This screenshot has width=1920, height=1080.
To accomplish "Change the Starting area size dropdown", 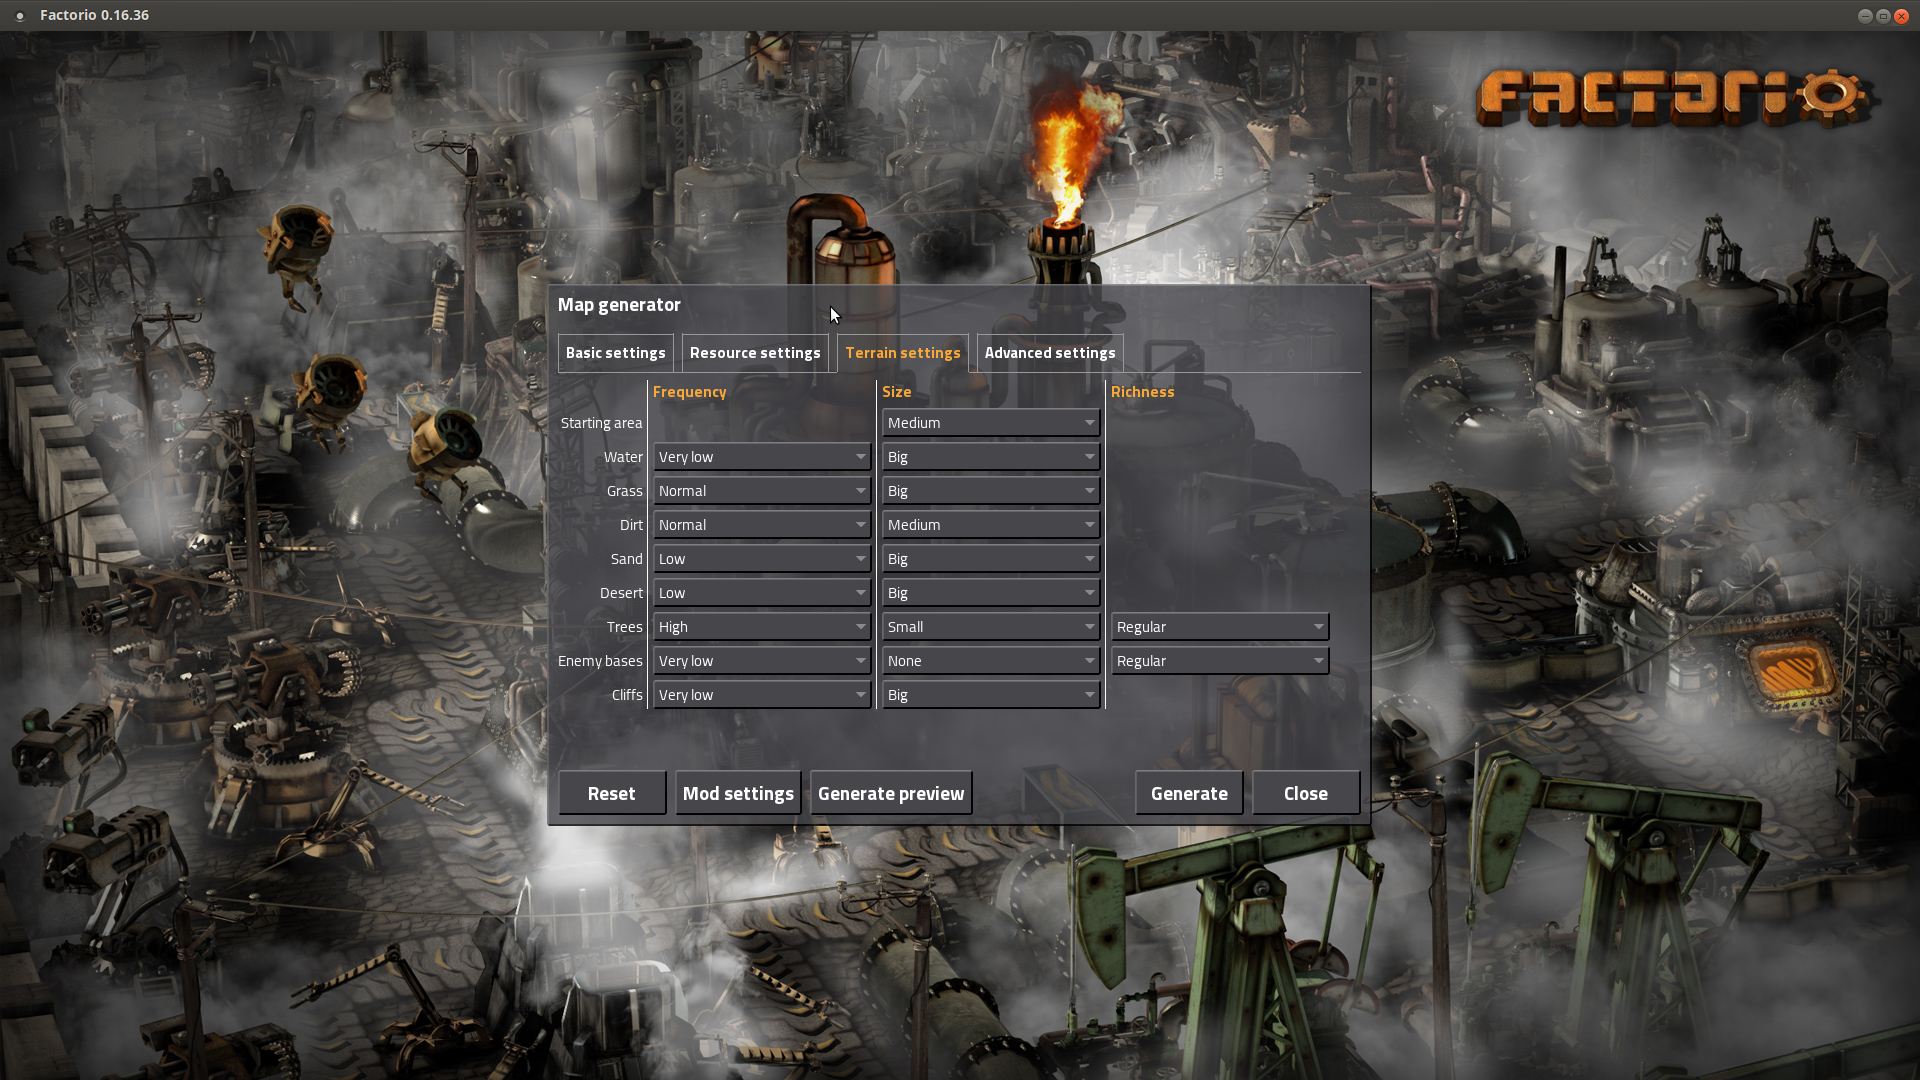I will pos(990,422).
